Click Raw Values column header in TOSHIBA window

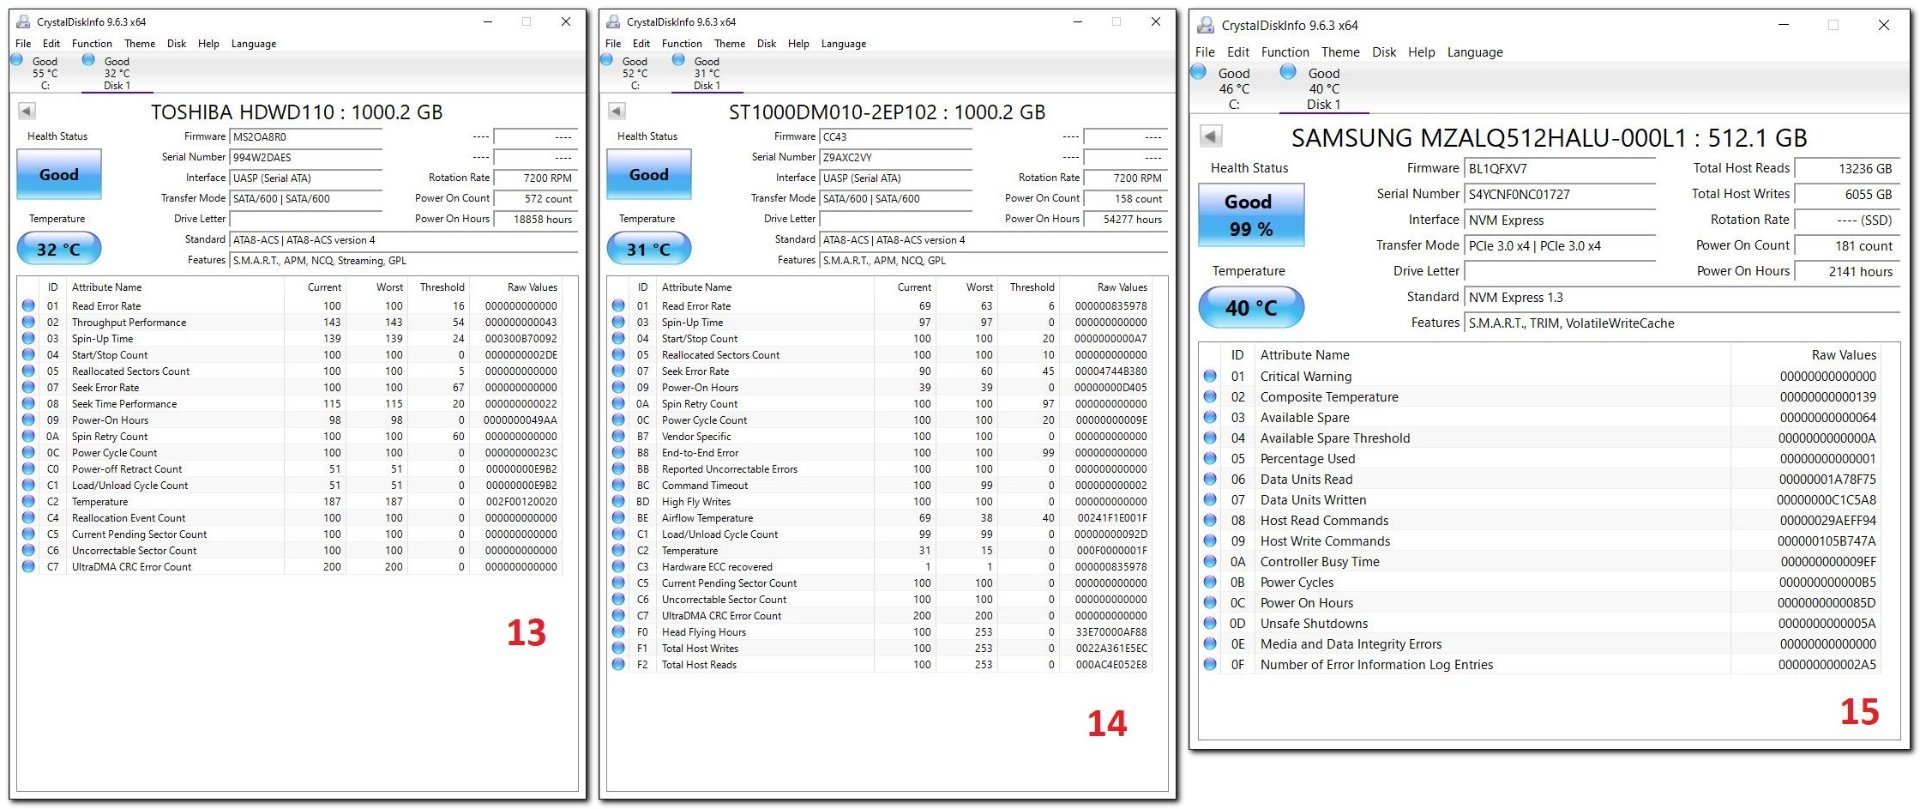(532, 288)
